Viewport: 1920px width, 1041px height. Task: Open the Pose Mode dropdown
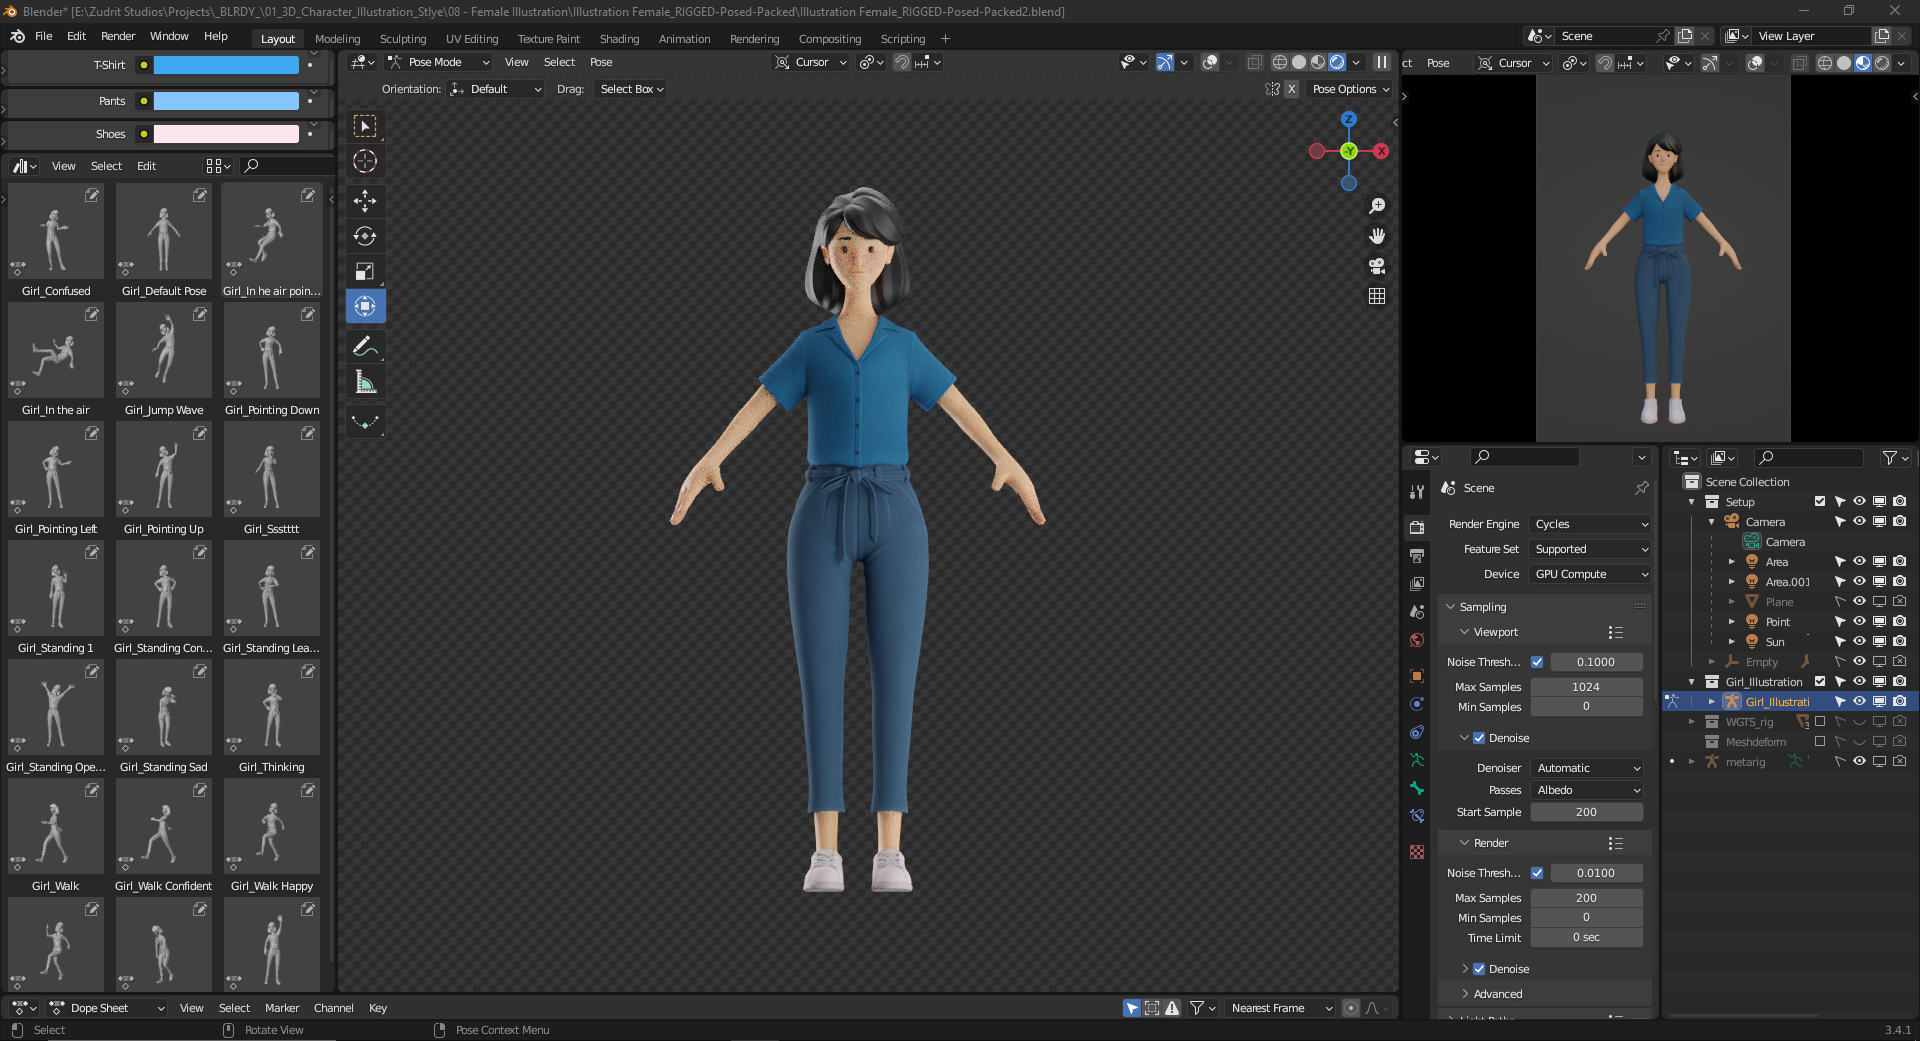(x=438, y=62)
